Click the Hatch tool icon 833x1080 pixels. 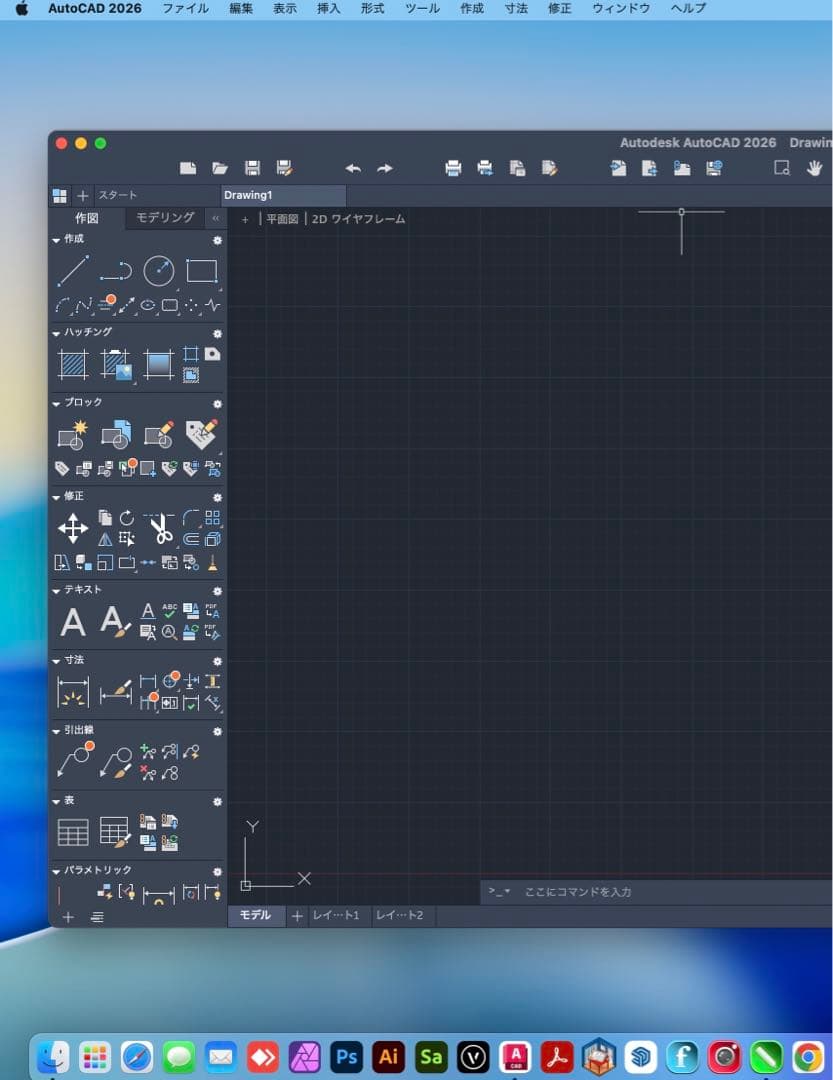tap(73, 364)
